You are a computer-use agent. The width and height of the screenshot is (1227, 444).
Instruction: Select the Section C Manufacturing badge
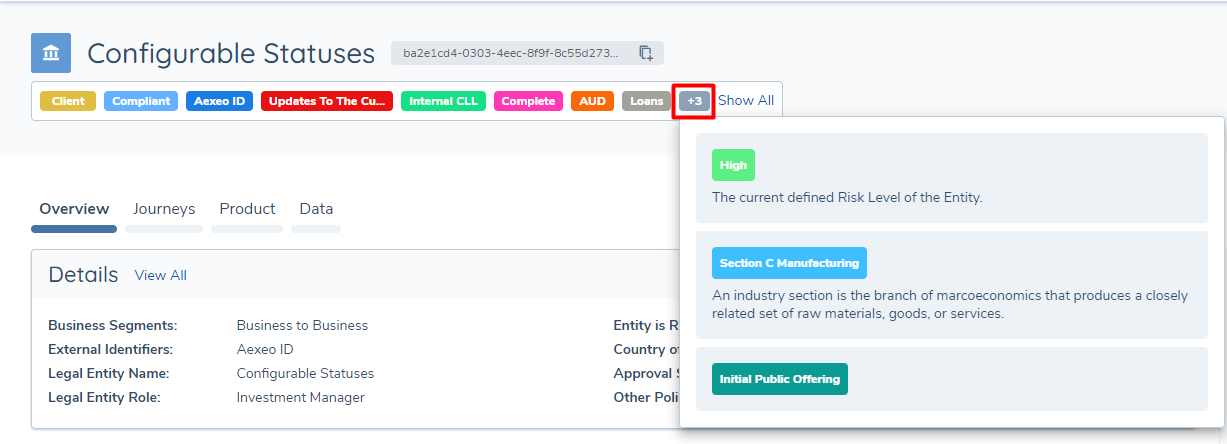click(x=789, y=263)
